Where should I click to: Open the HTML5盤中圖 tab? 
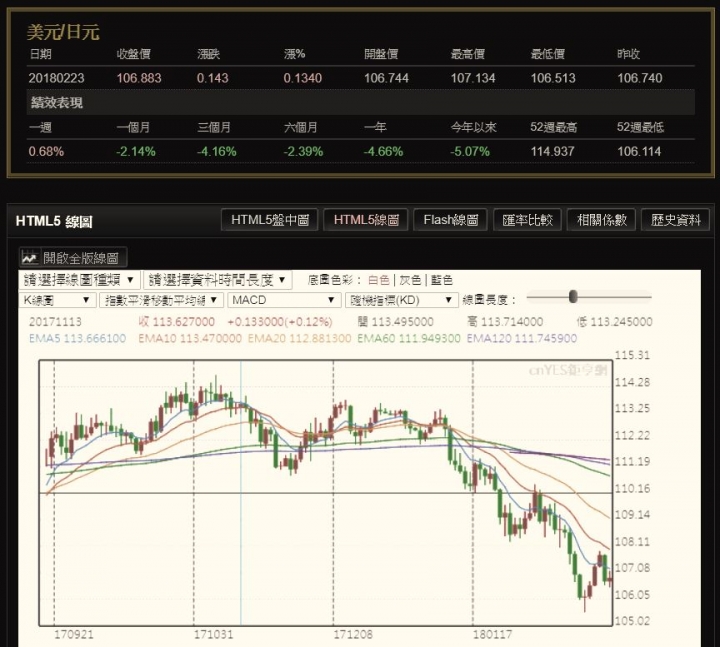(270, 220)
